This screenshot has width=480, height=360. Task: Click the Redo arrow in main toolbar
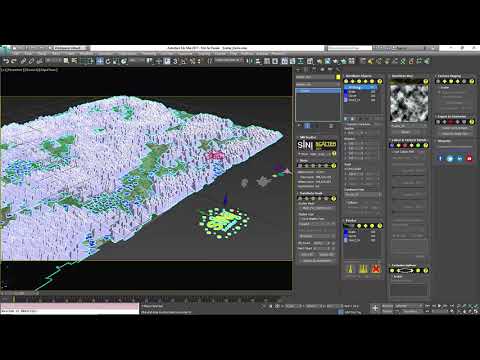pos(14,61)
